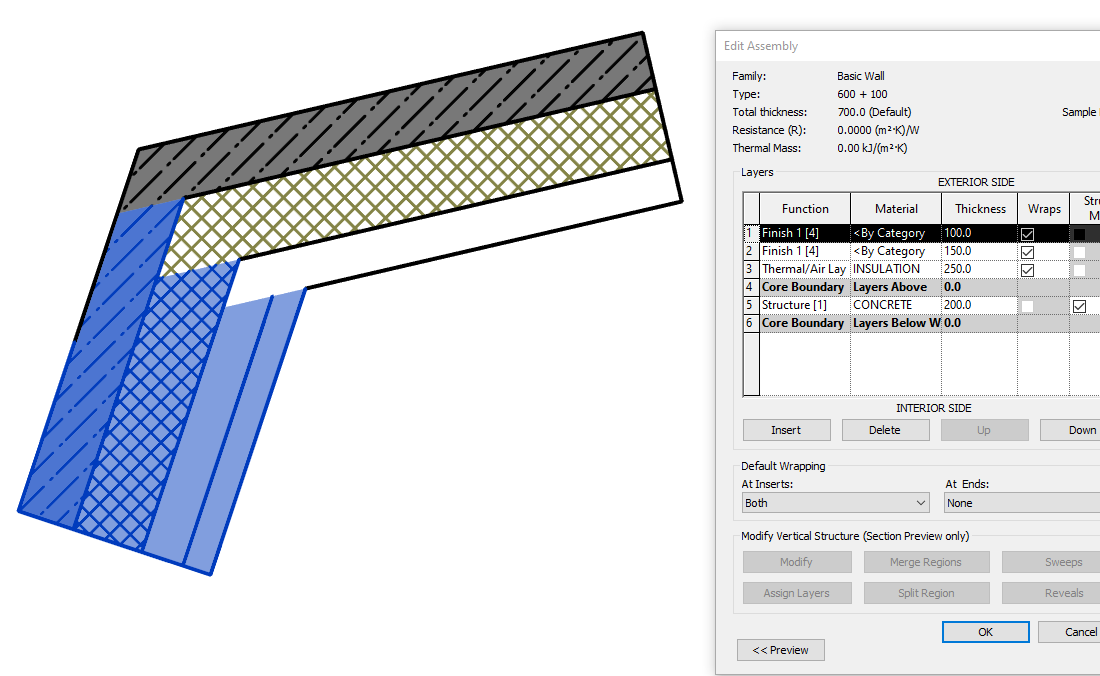1100x676 pixels.
Task: Open the At Ends wrapping dropdown
Action: click(x=1022, y=503)
